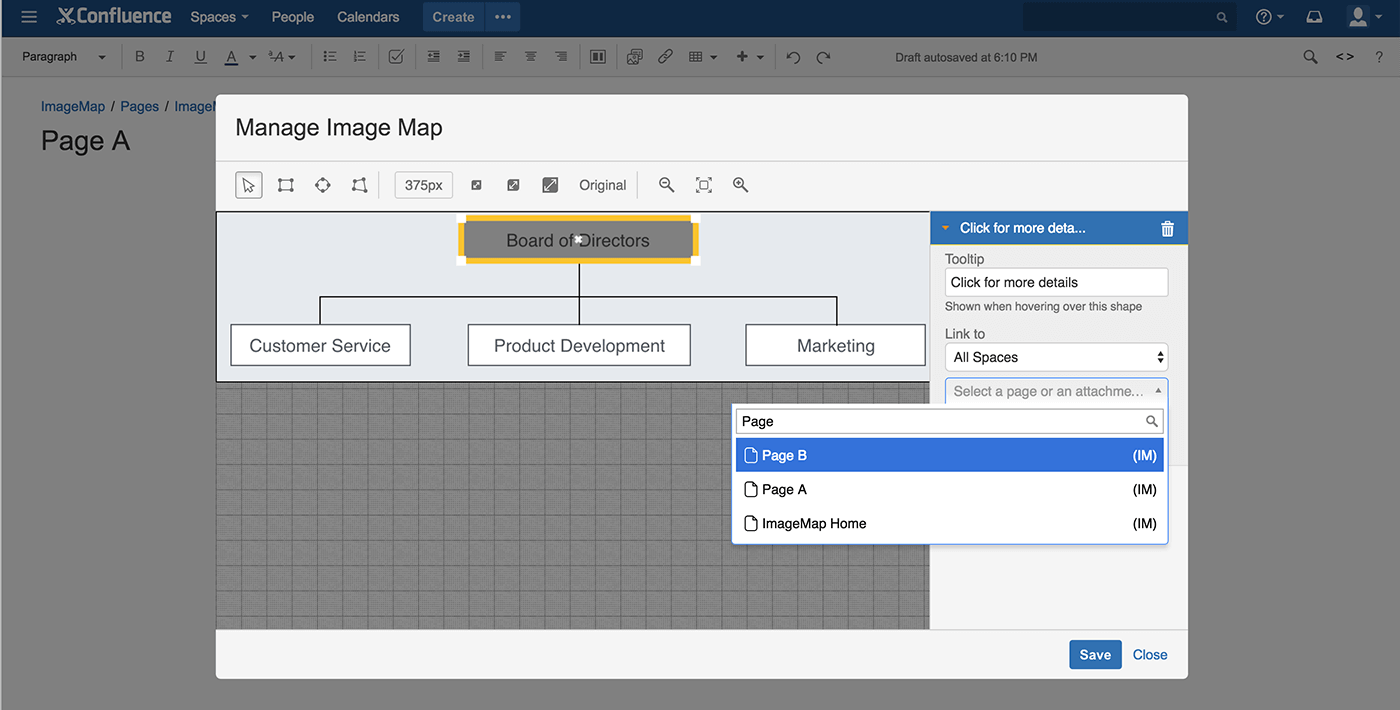Viewport: 1400px width, 710px height.
Task: Insert a link in the editor
Action: pyautogui.click(x=665, y=57)
